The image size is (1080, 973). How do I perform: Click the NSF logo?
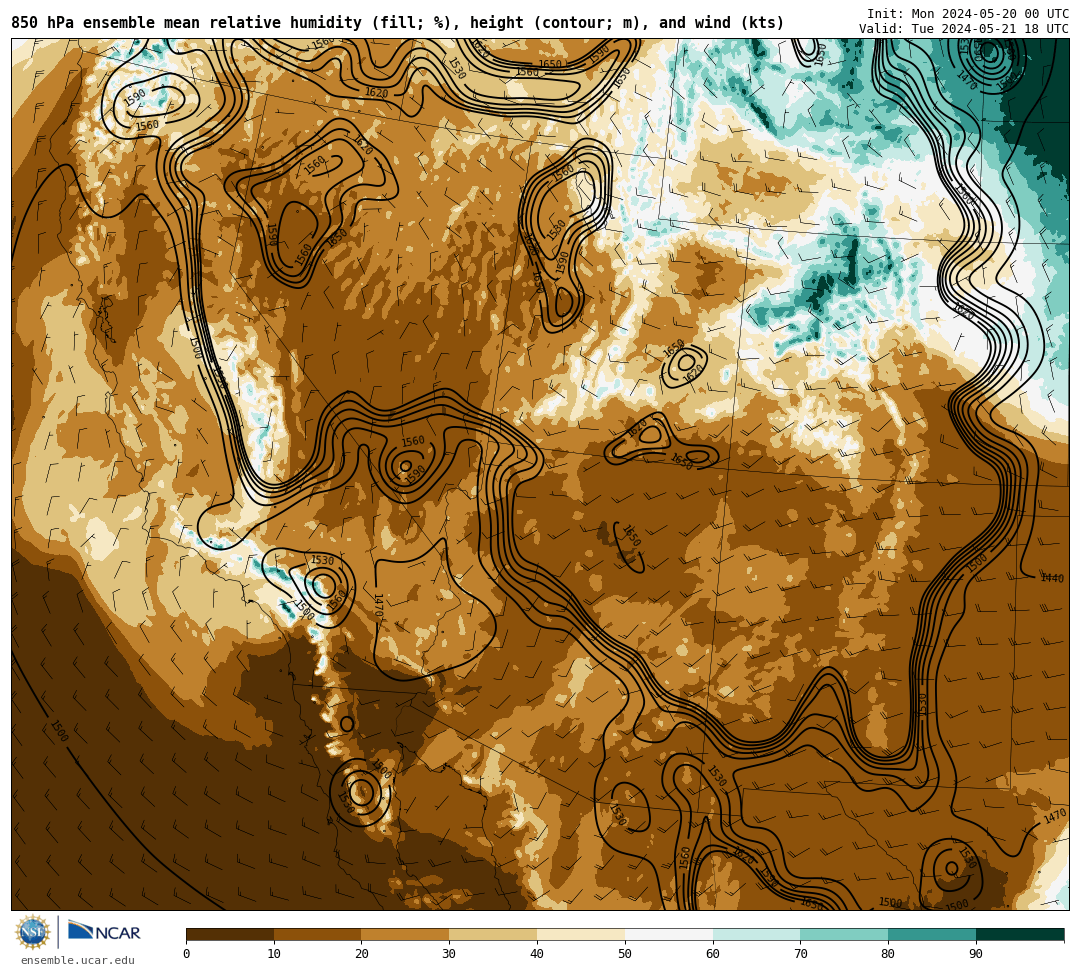coord(33,934)
